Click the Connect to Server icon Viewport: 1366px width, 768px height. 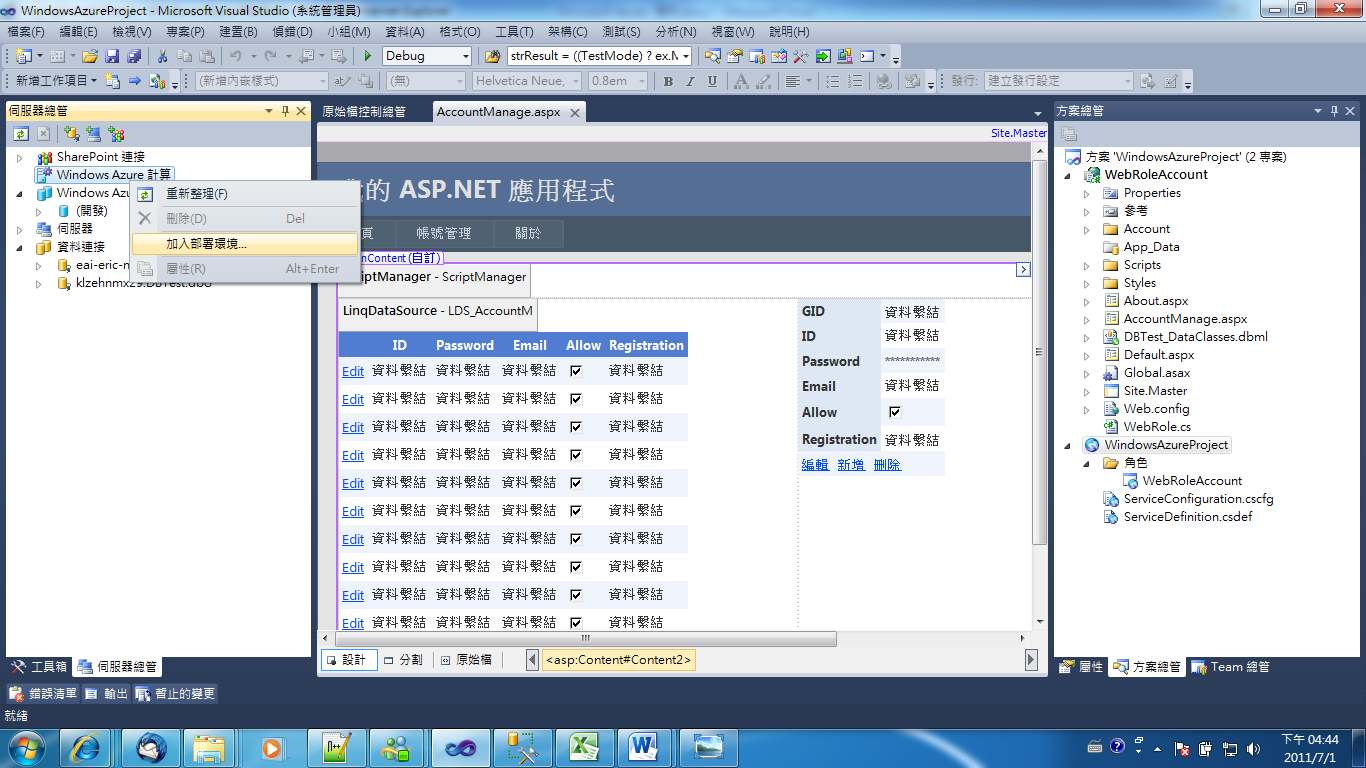(93, 133)
